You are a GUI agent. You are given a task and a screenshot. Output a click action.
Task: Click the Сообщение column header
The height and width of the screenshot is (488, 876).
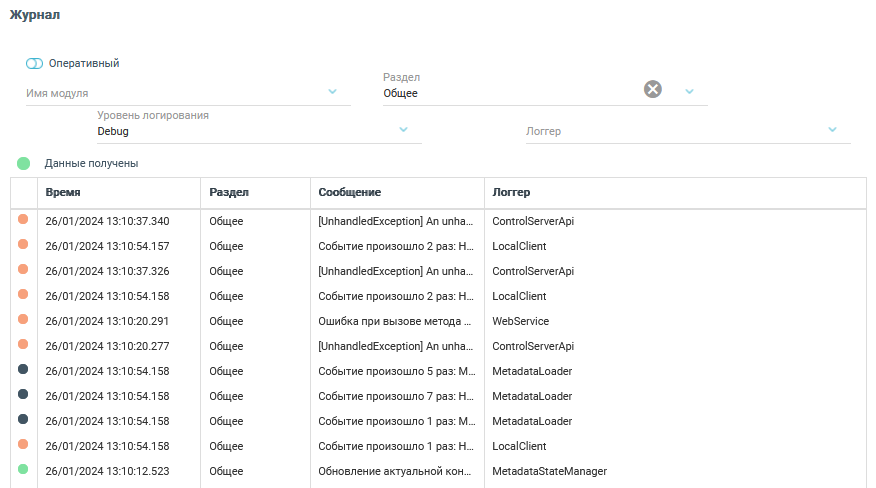point(349,192)
